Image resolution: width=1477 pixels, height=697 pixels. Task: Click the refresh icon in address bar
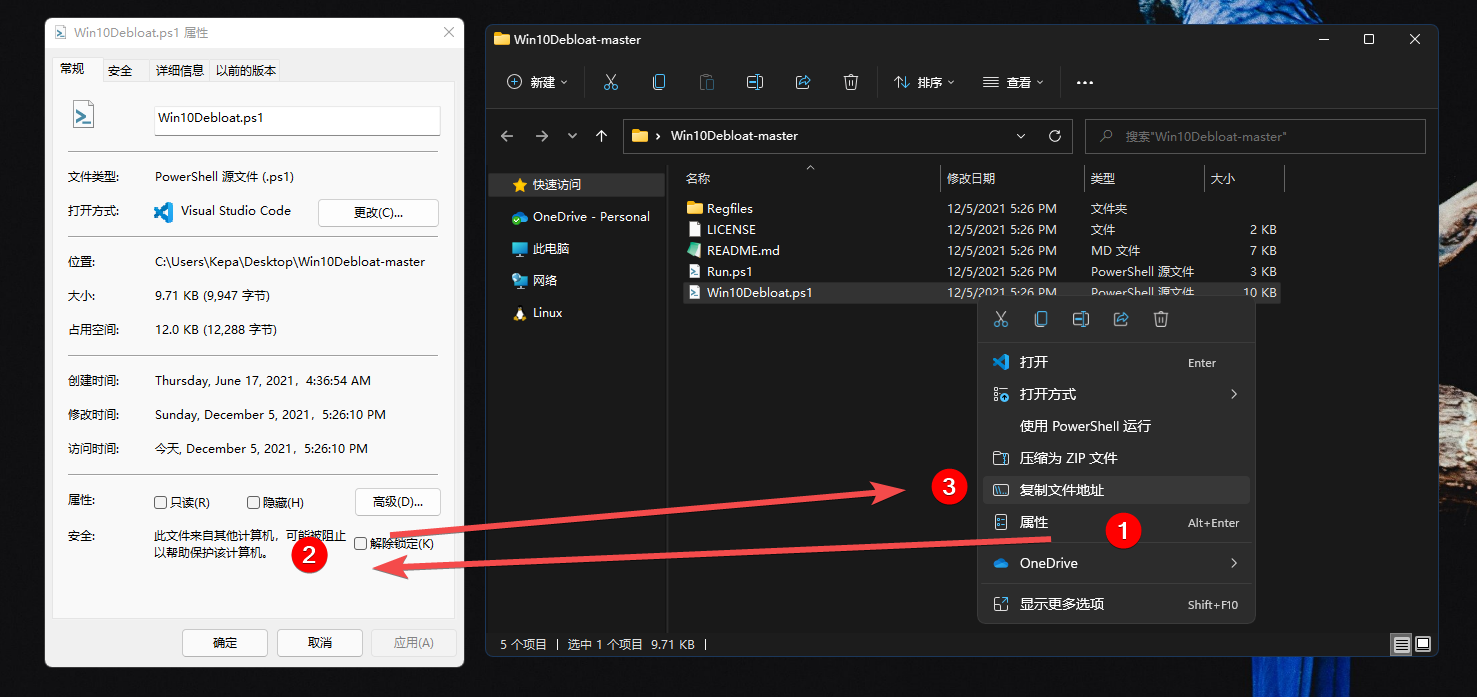[x=1054, y=136]
